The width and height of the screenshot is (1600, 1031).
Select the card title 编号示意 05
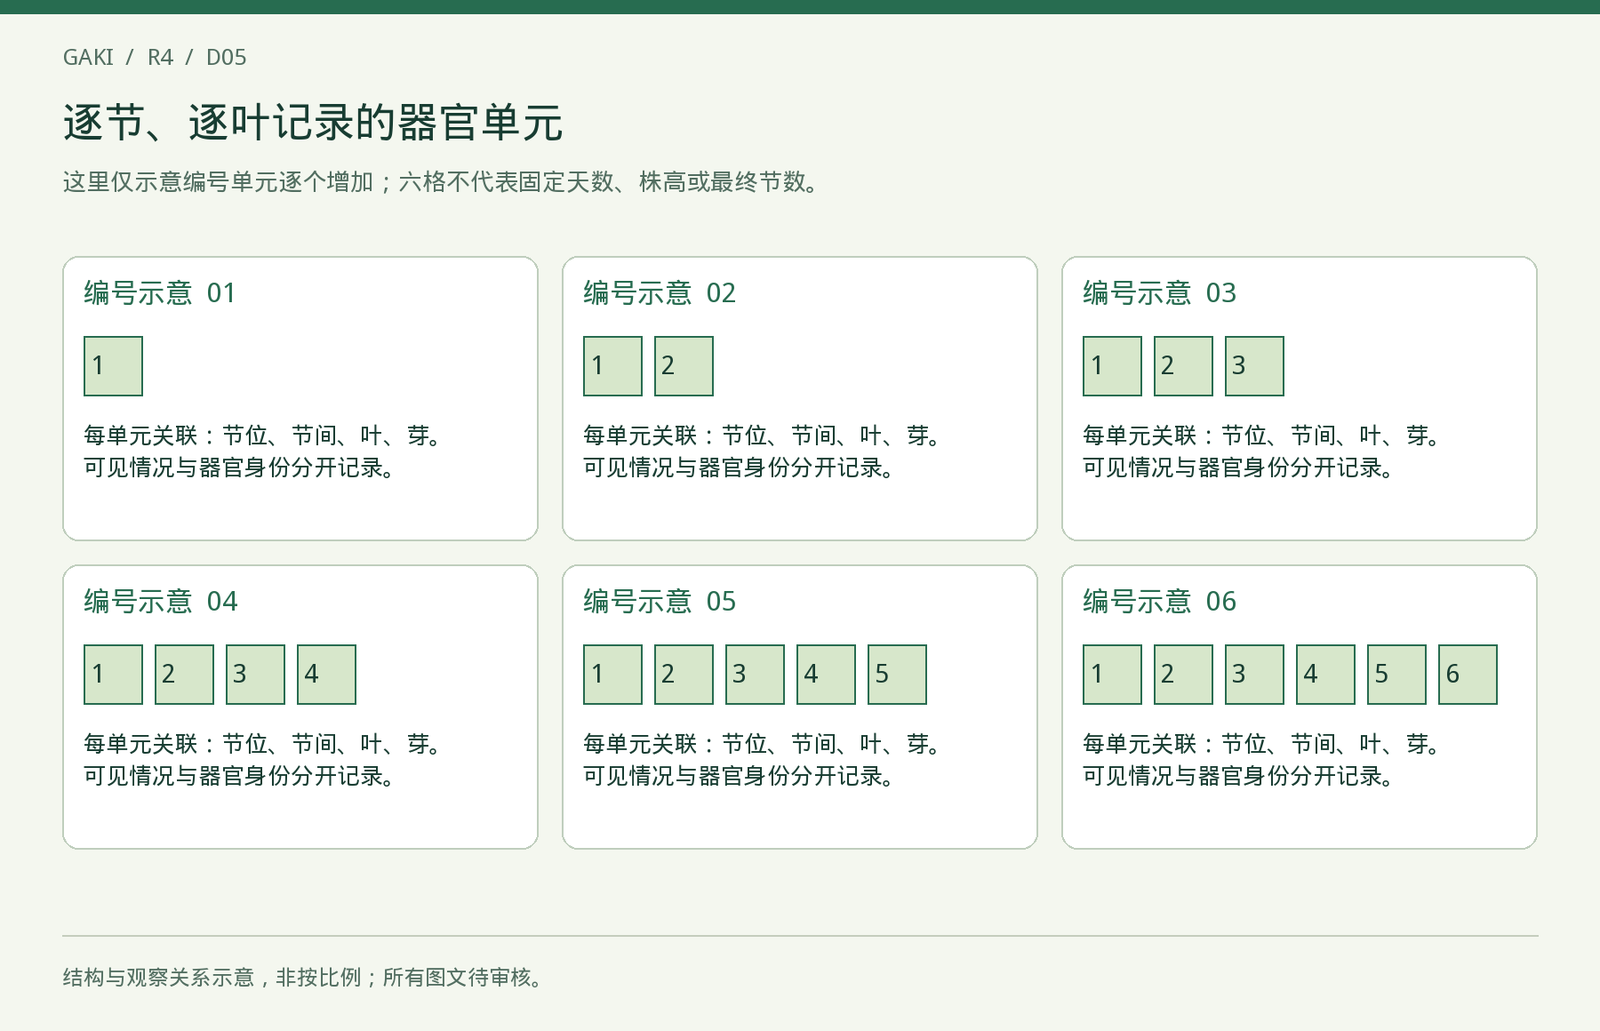point(660,601)
